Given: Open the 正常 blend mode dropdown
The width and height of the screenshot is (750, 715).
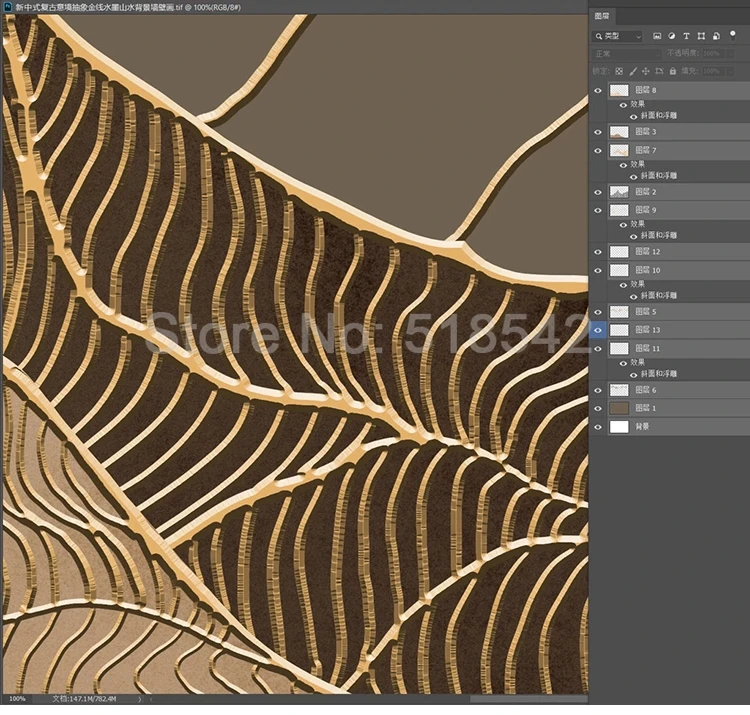Looking at the screenshot, I should tap(628, 54).
